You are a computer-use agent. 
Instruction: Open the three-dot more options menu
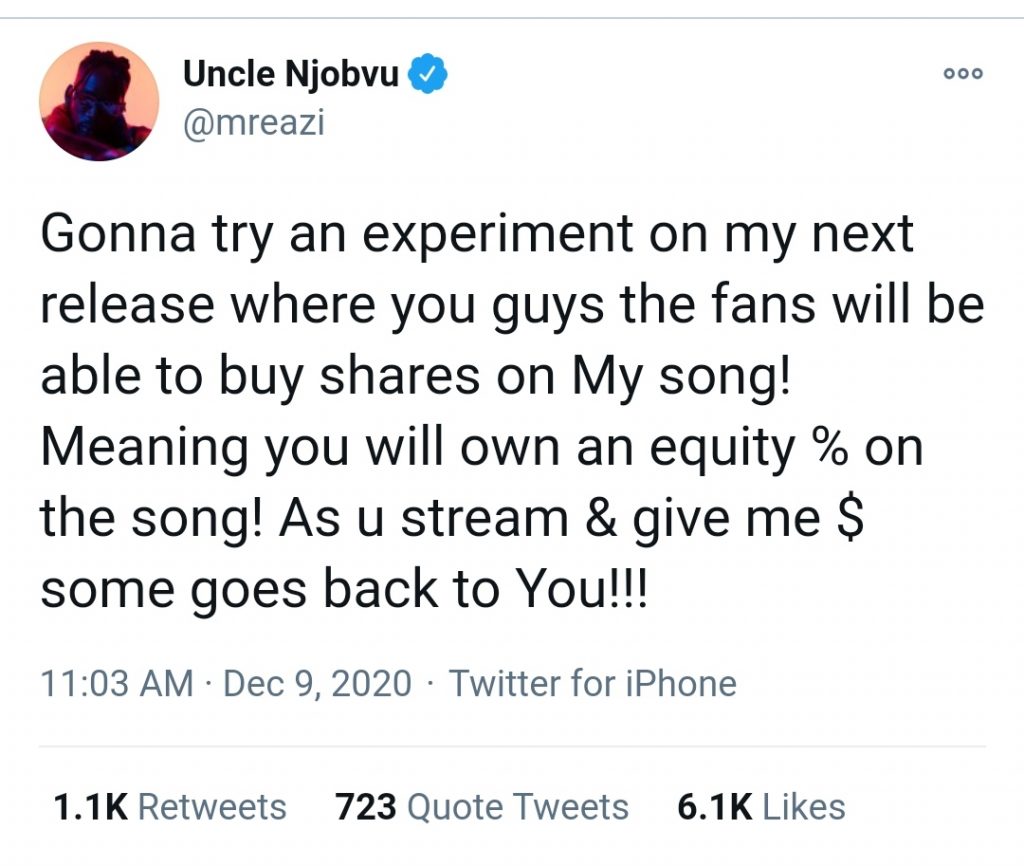pyautogui.click(x=963, y=73)
